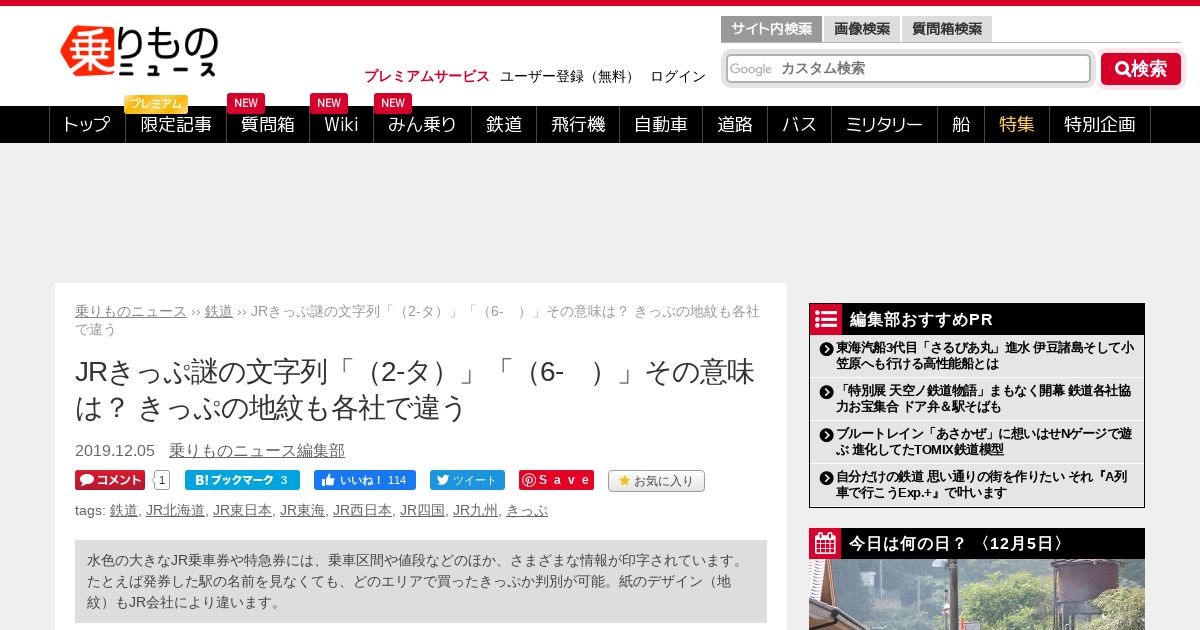The image size is (1200, 630).
Task: Click the list icon beside 編集部おすすめPR
Action: [x=826, y=319]
